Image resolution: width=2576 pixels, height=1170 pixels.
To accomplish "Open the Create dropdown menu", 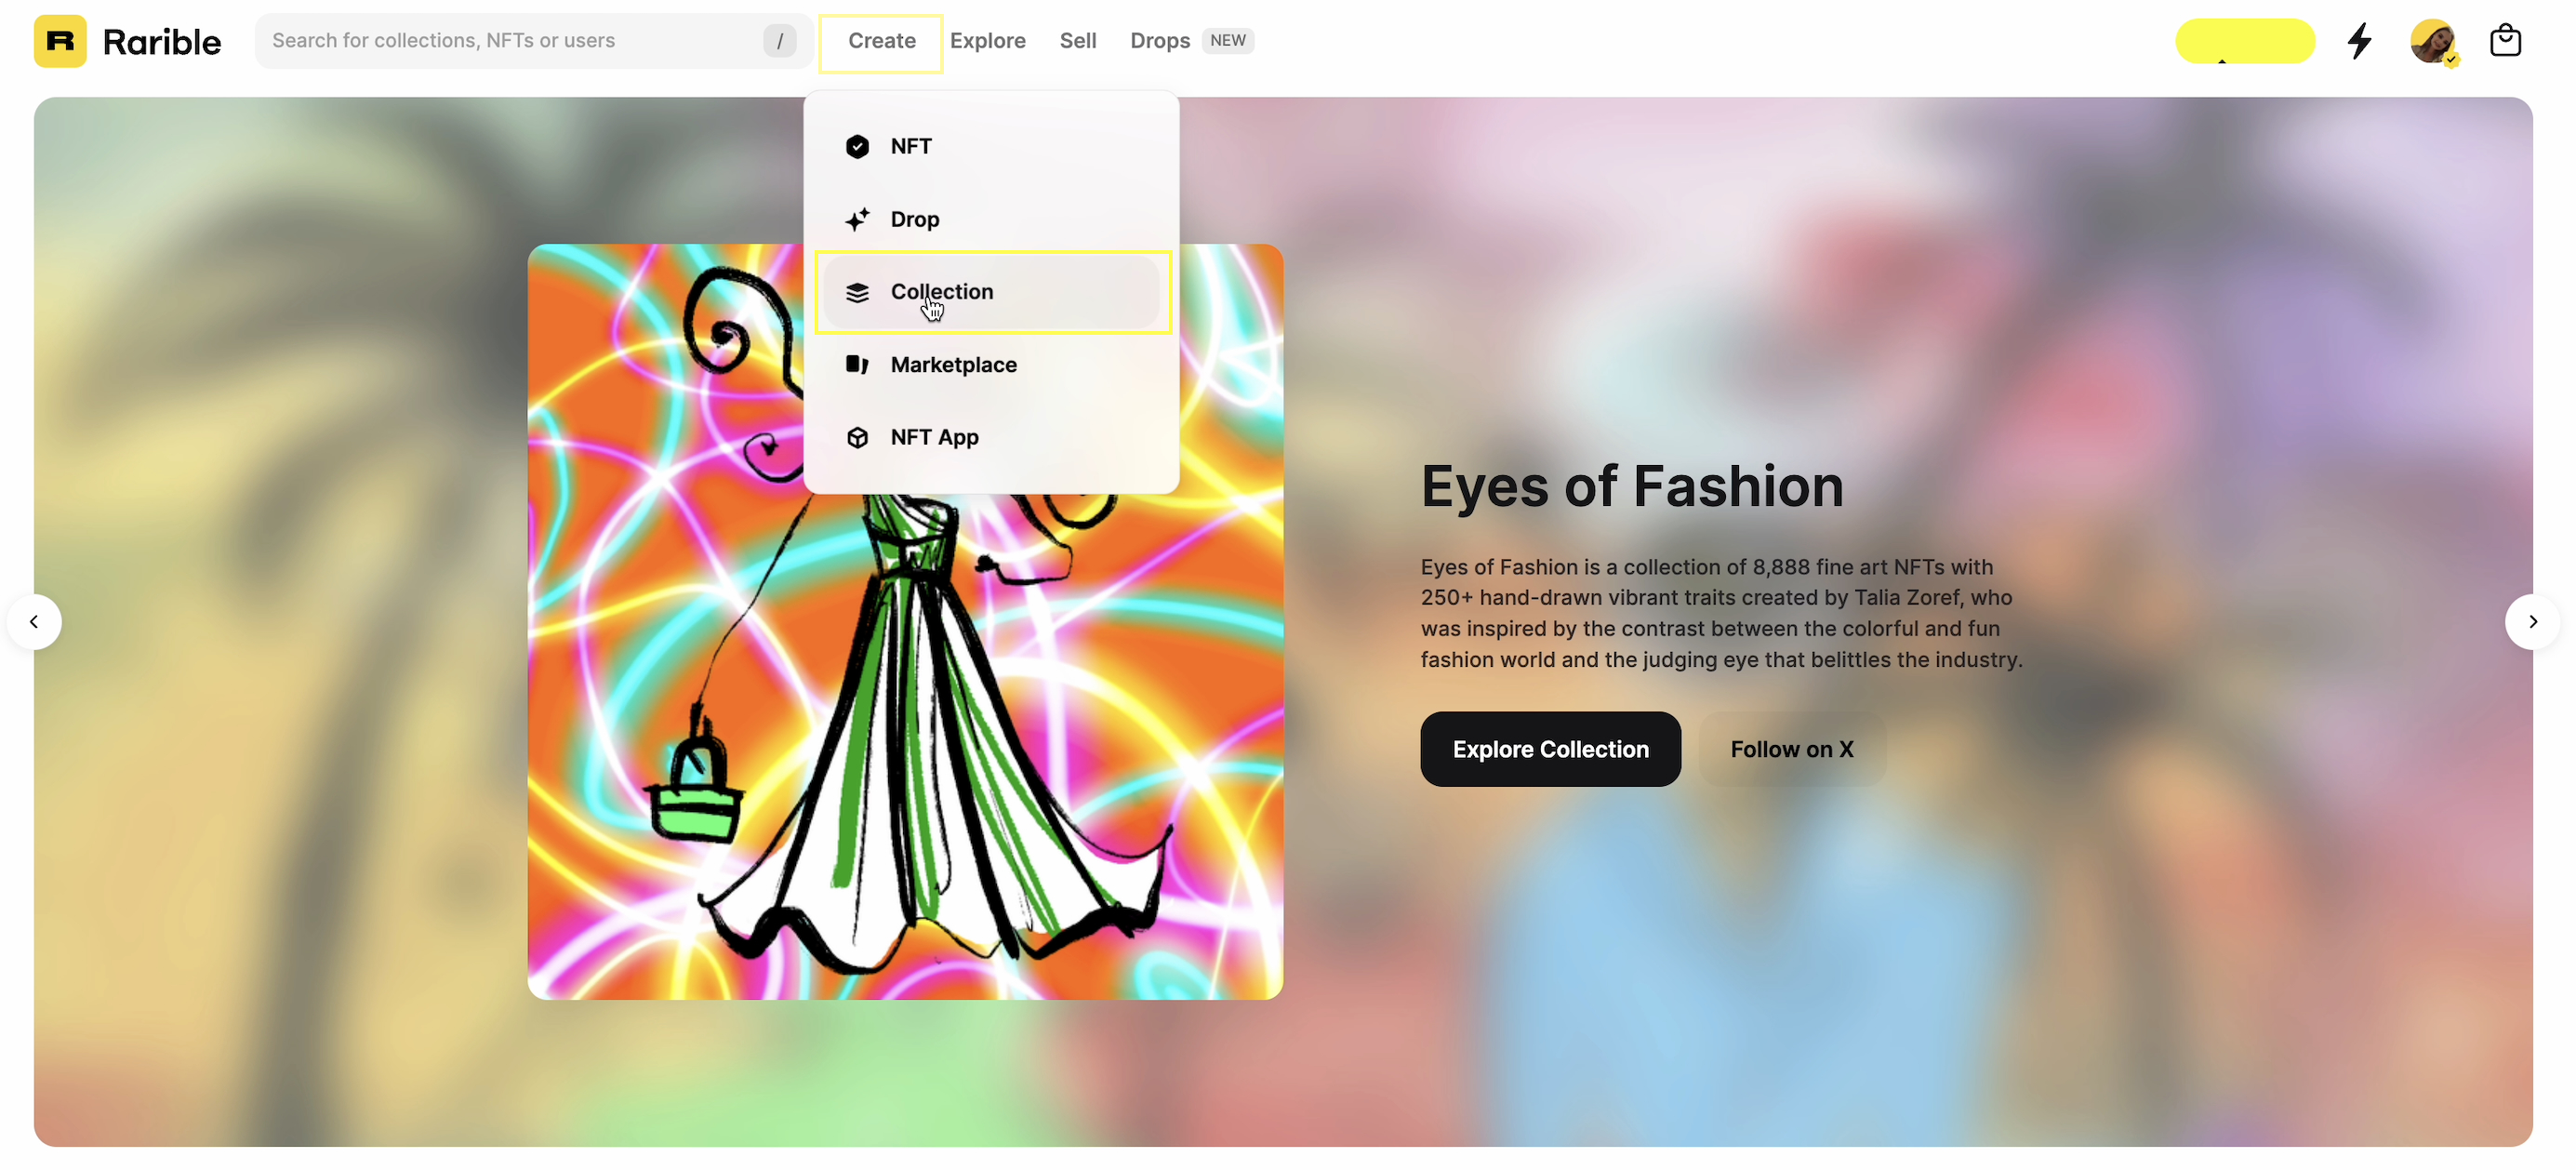I will (x=881, y=41).
